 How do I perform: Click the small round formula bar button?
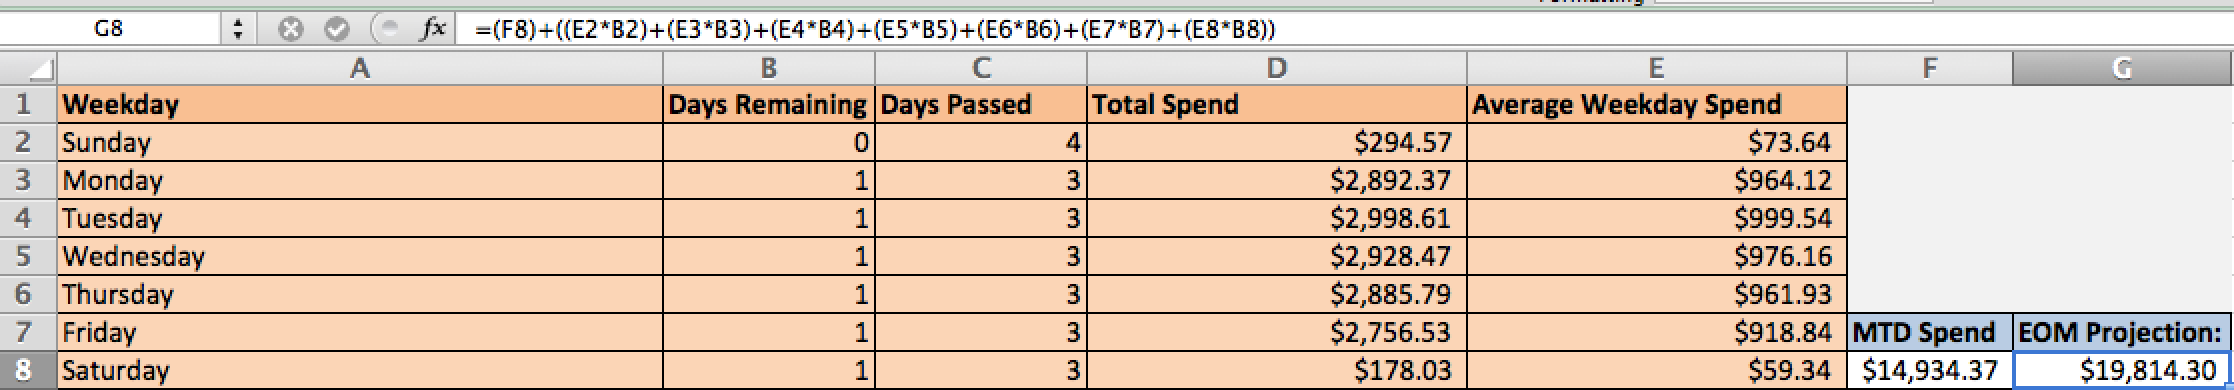click(x=385, y=30)
